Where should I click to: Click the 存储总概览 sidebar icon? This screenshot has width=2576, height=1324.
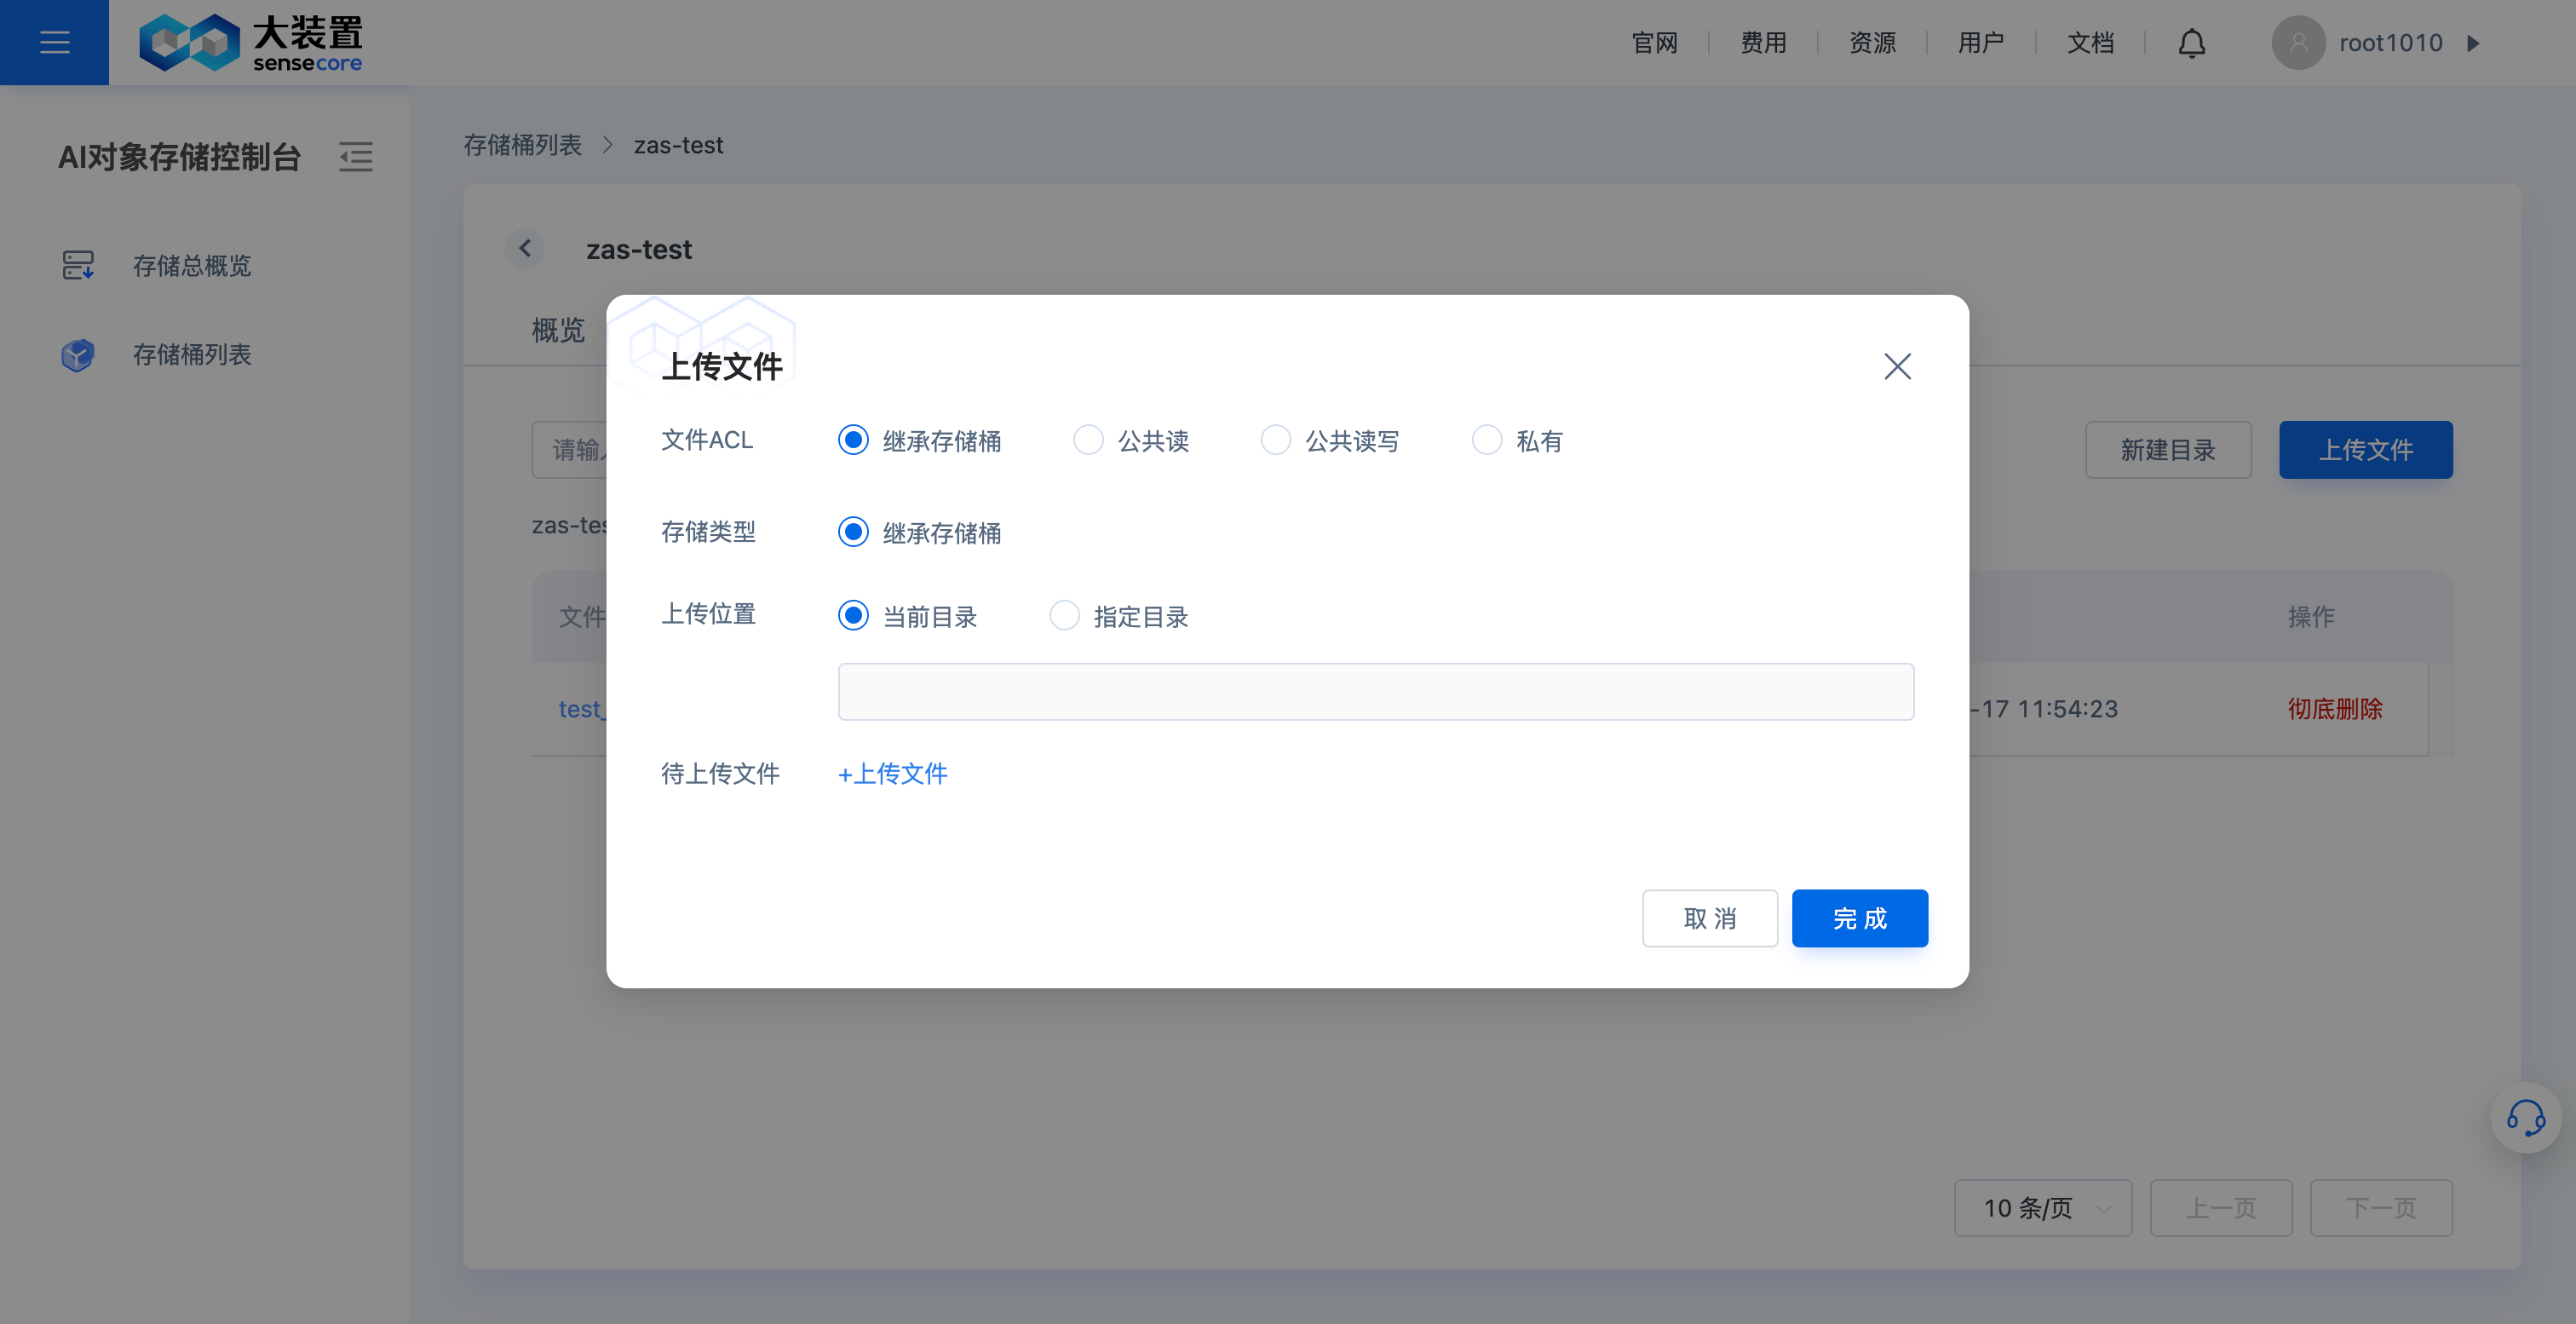click(x=78, y=265)
